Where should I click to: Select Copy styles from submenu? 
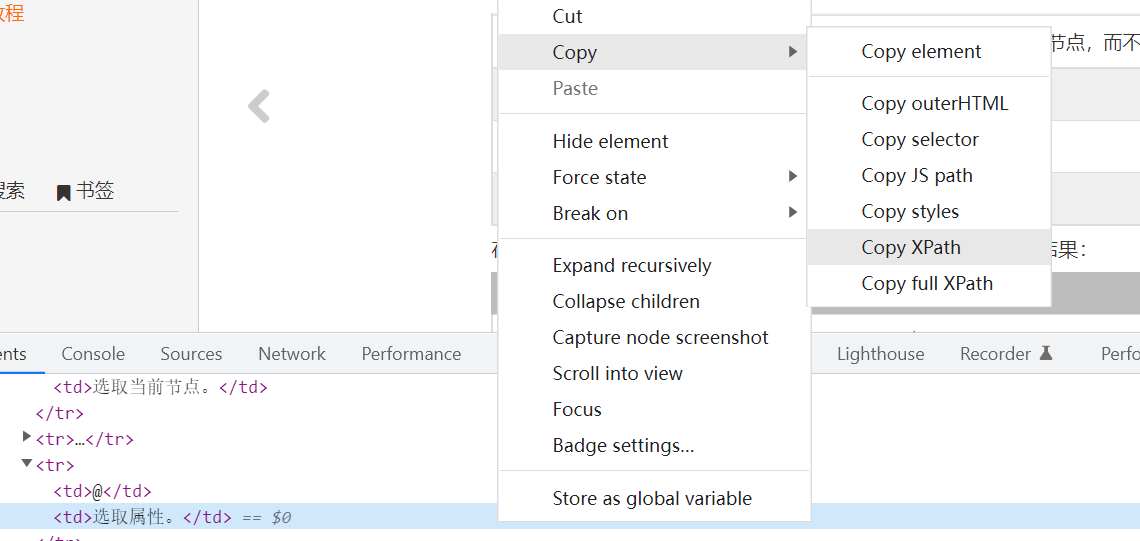point(910,212)
